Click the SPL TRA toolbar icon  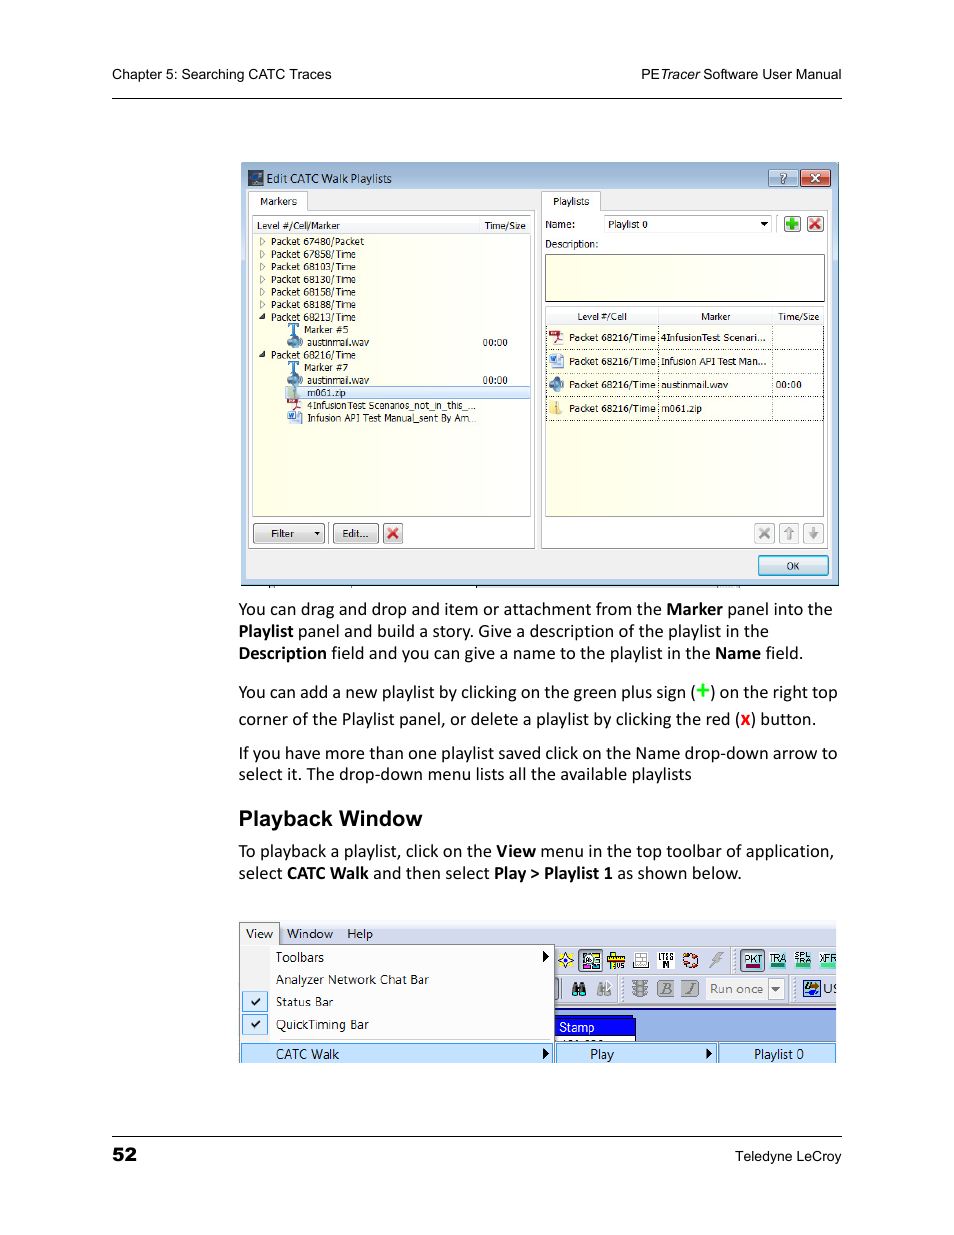coord(803,960)
